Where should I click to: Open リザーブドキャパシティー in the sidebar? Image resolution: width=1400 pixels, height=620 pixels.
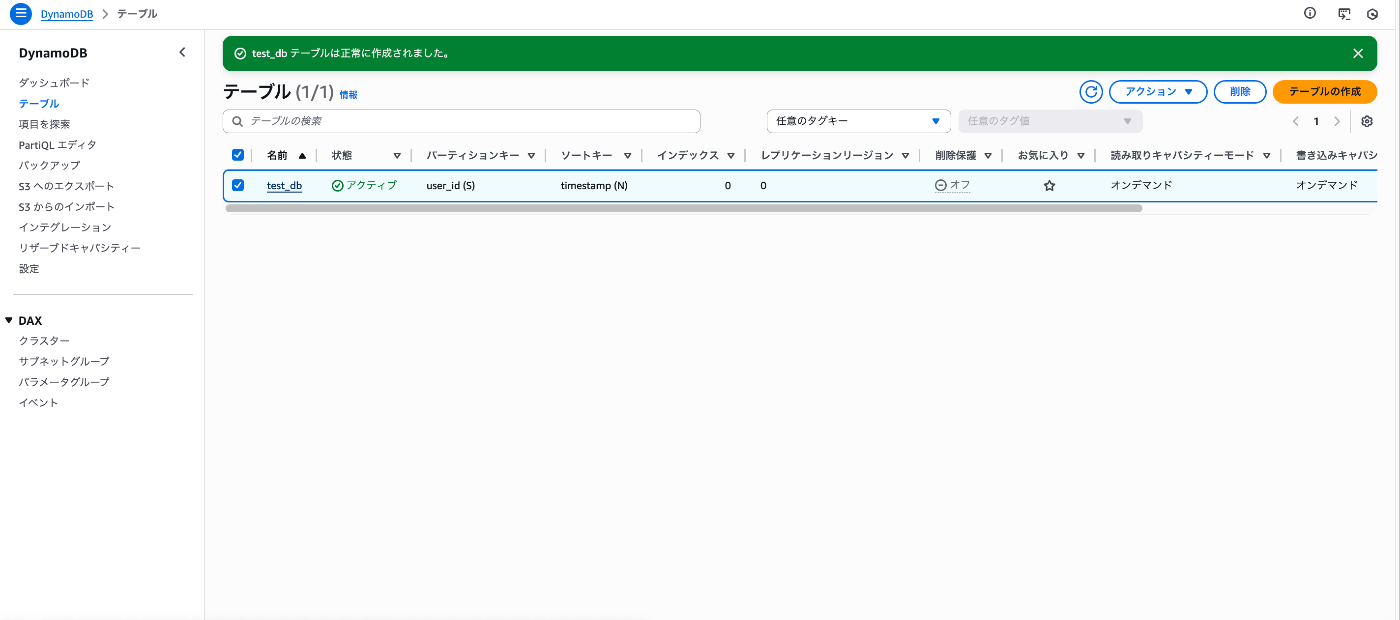(80, 248)
